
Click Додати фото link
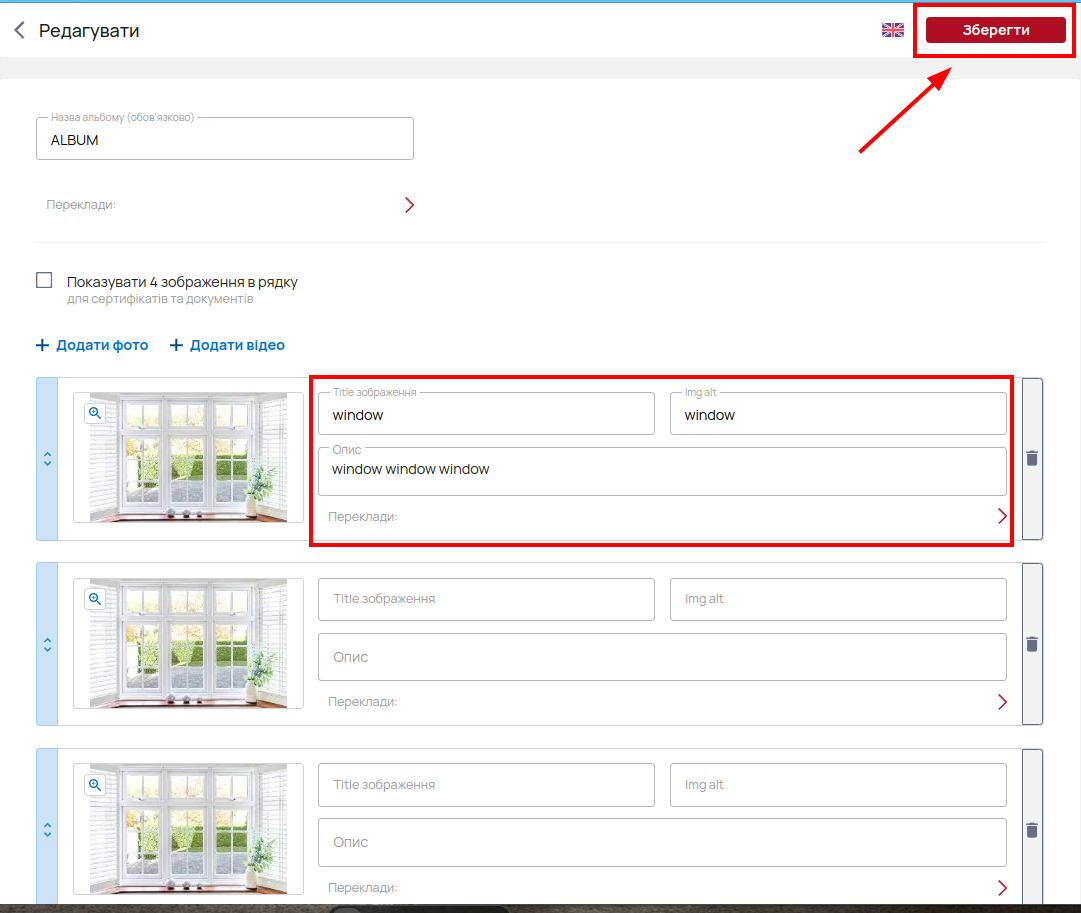tap(92, 345)
